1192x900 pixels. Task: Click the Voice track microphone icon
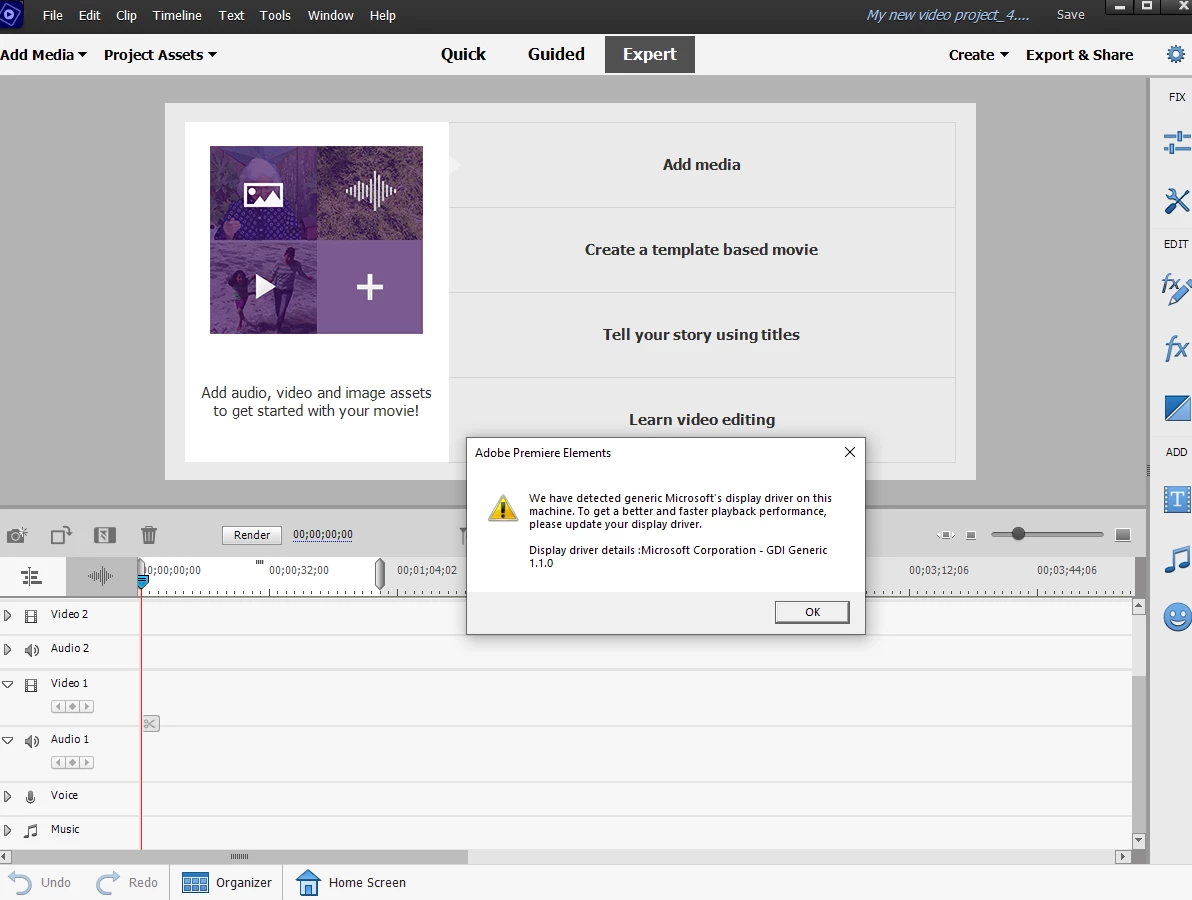click(30, 797)
